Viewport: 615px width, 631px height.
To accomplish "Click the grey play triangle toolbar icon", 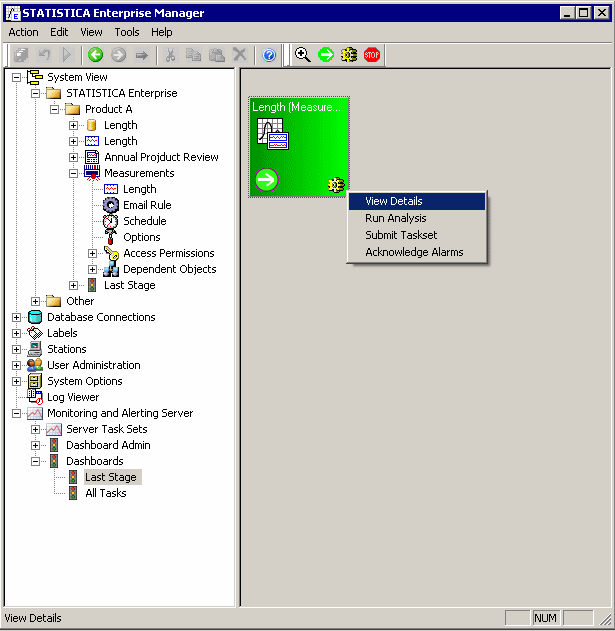I will pyautogui.click(x=67, y=55).
